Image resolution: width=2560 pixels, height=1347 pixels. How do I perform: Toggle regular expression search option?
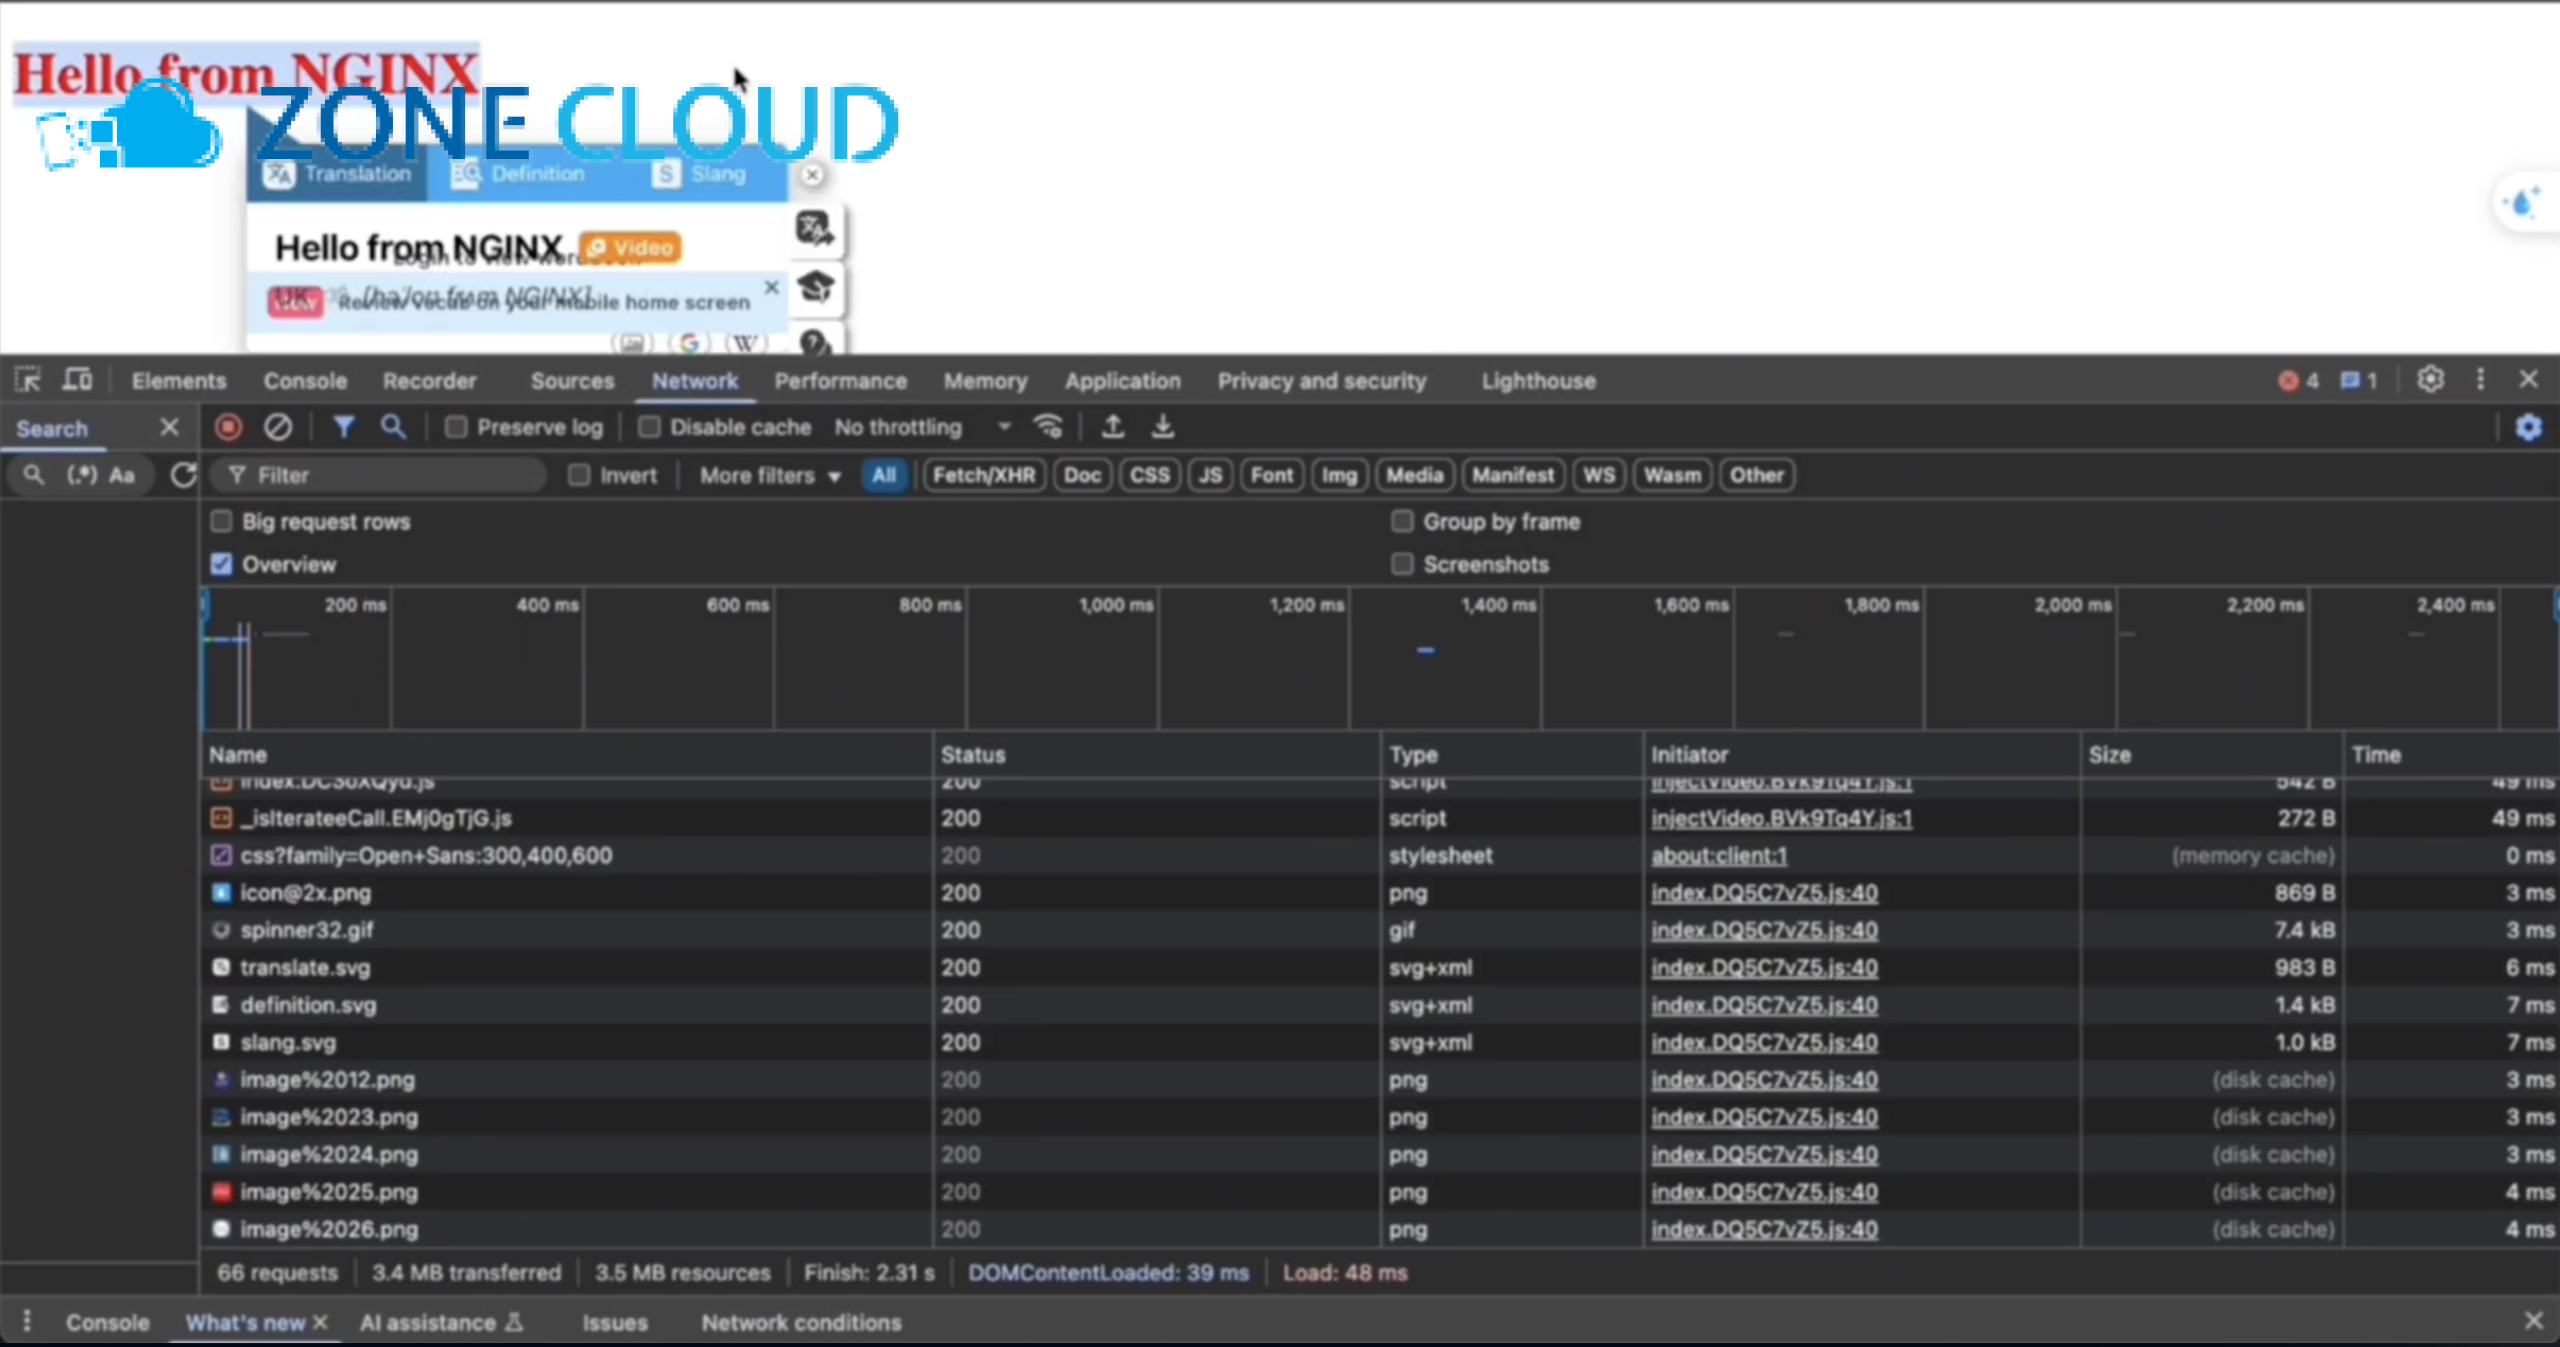tap(82, 475)
